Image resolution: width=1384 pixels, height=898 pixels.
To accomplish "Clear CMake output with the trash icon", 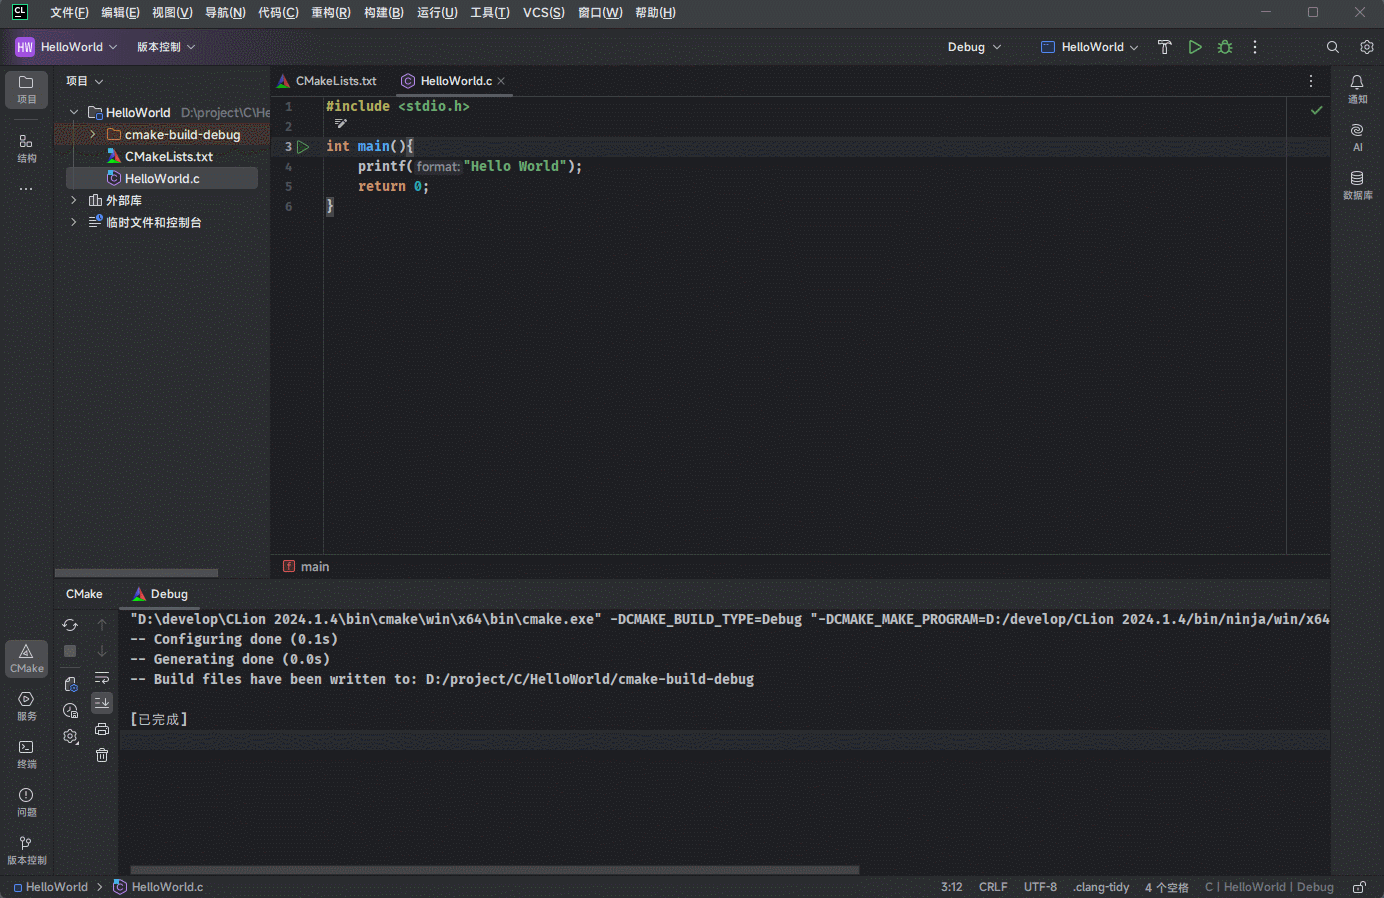I will click(102, 755).
